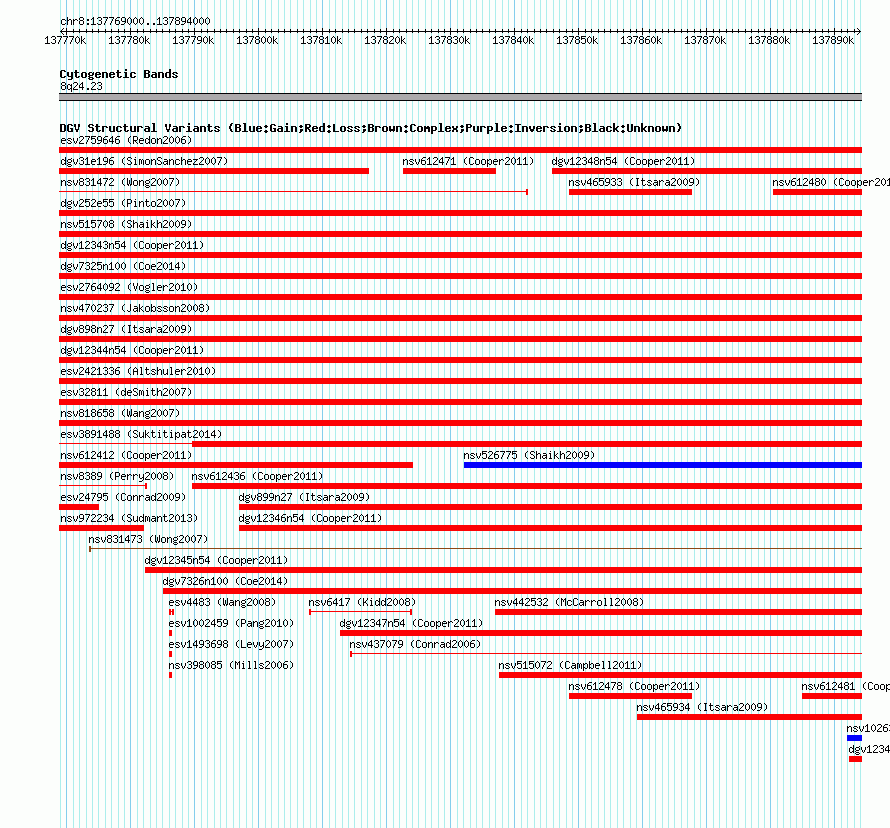890x828 pixels.
Task: Click the 137890k ruler tick label
Action: (x=833, y=40)
